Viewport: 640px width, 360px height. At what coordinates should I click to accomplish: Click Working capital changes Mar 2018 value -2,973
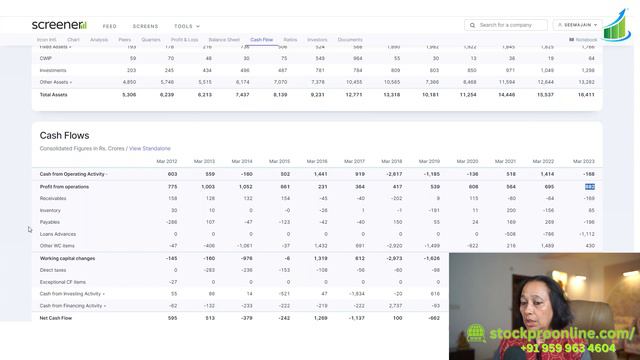394,258
